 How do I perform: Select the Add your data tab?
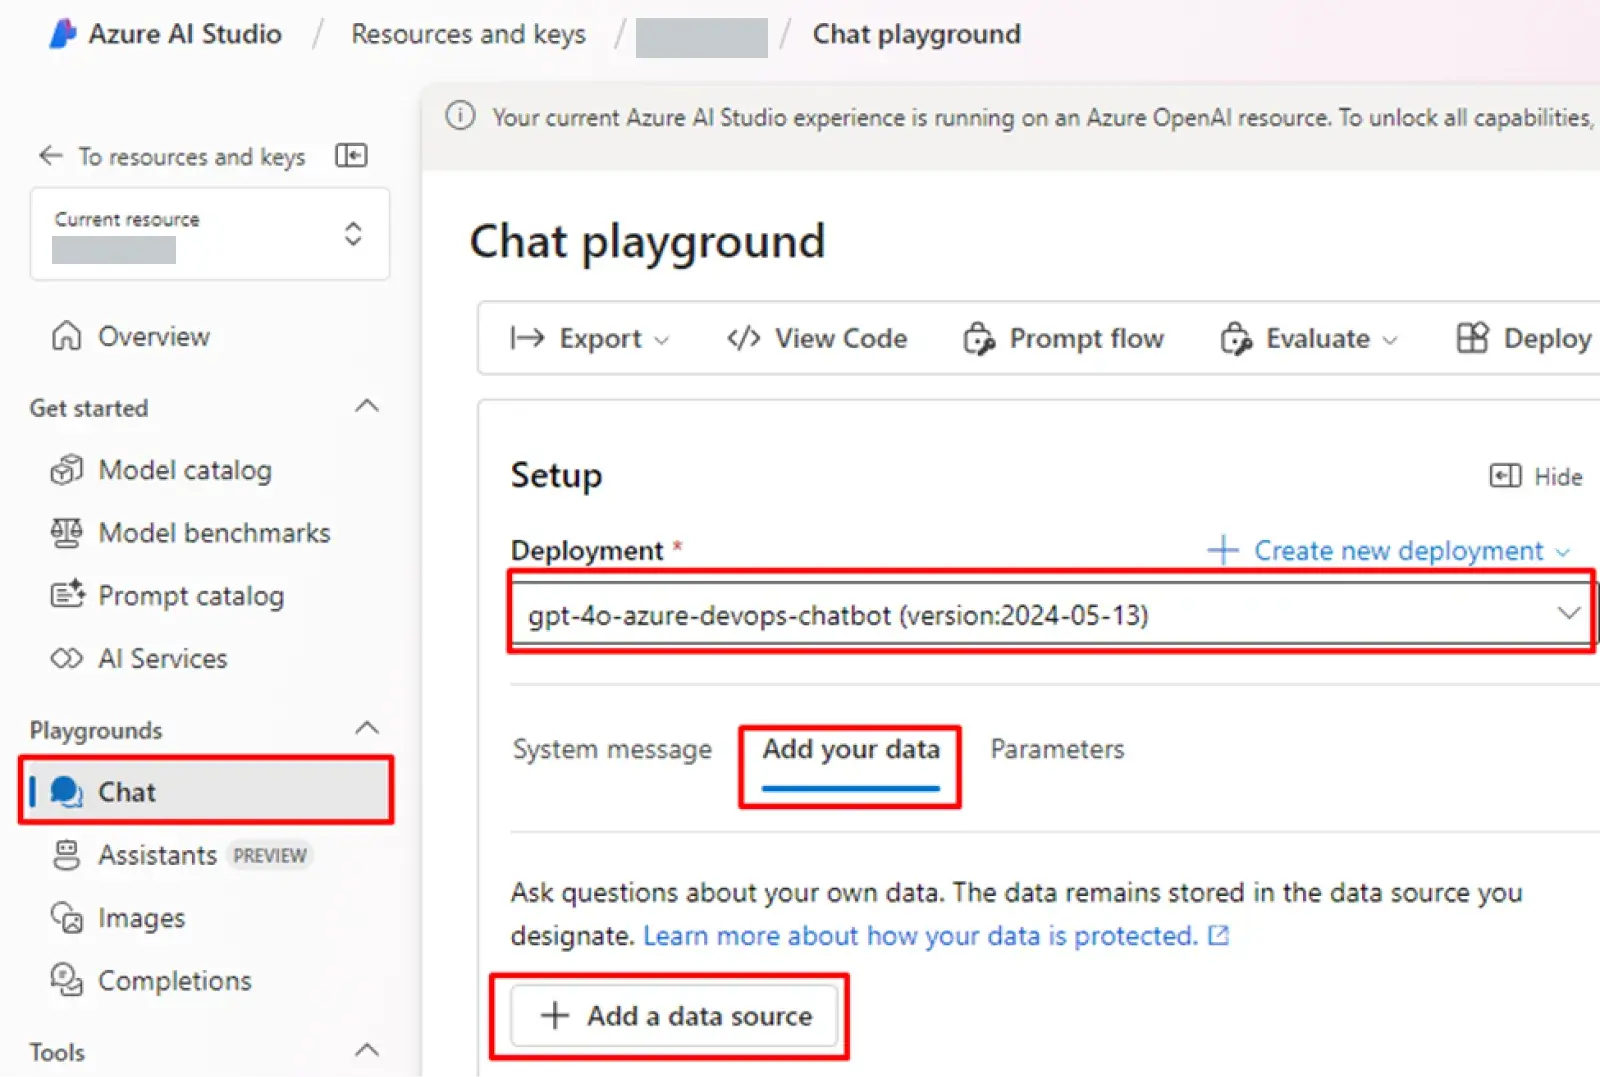(851, 749)
